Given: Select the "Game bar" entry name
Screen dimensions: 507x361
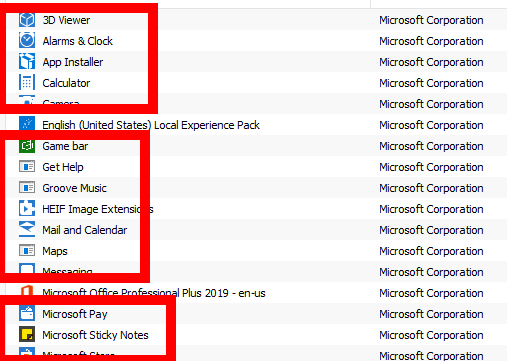Looking at the screenshot, I should 65,146.
